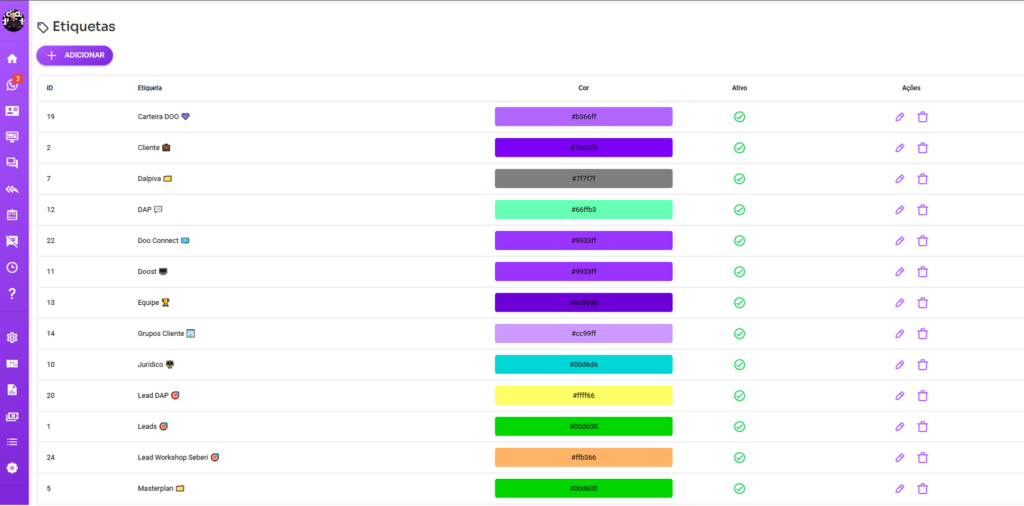The image size is (1024, 506).
Task: Open the report file chart icon
Action: [12, 389]
